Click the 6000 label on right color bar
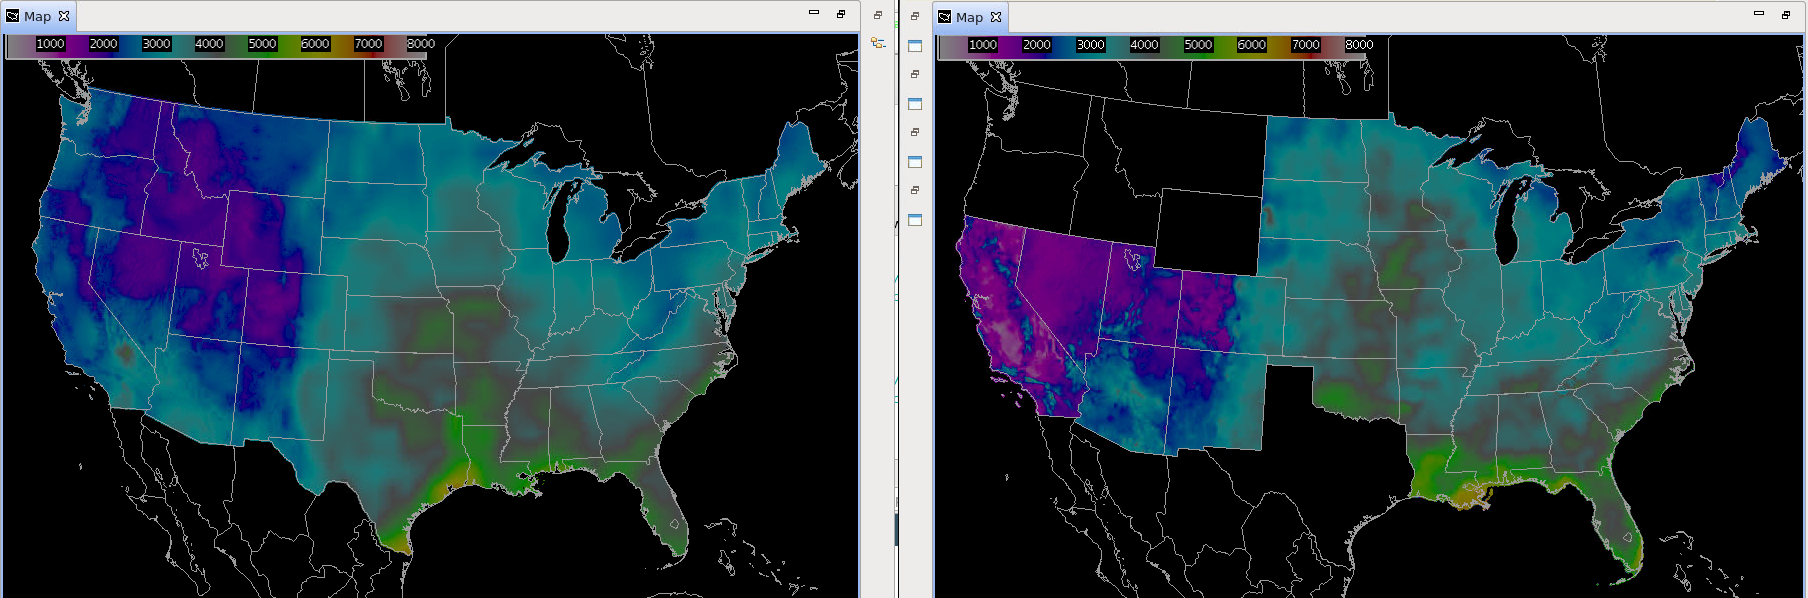Screen dimensions: 1808x598 click(1251, 45)
